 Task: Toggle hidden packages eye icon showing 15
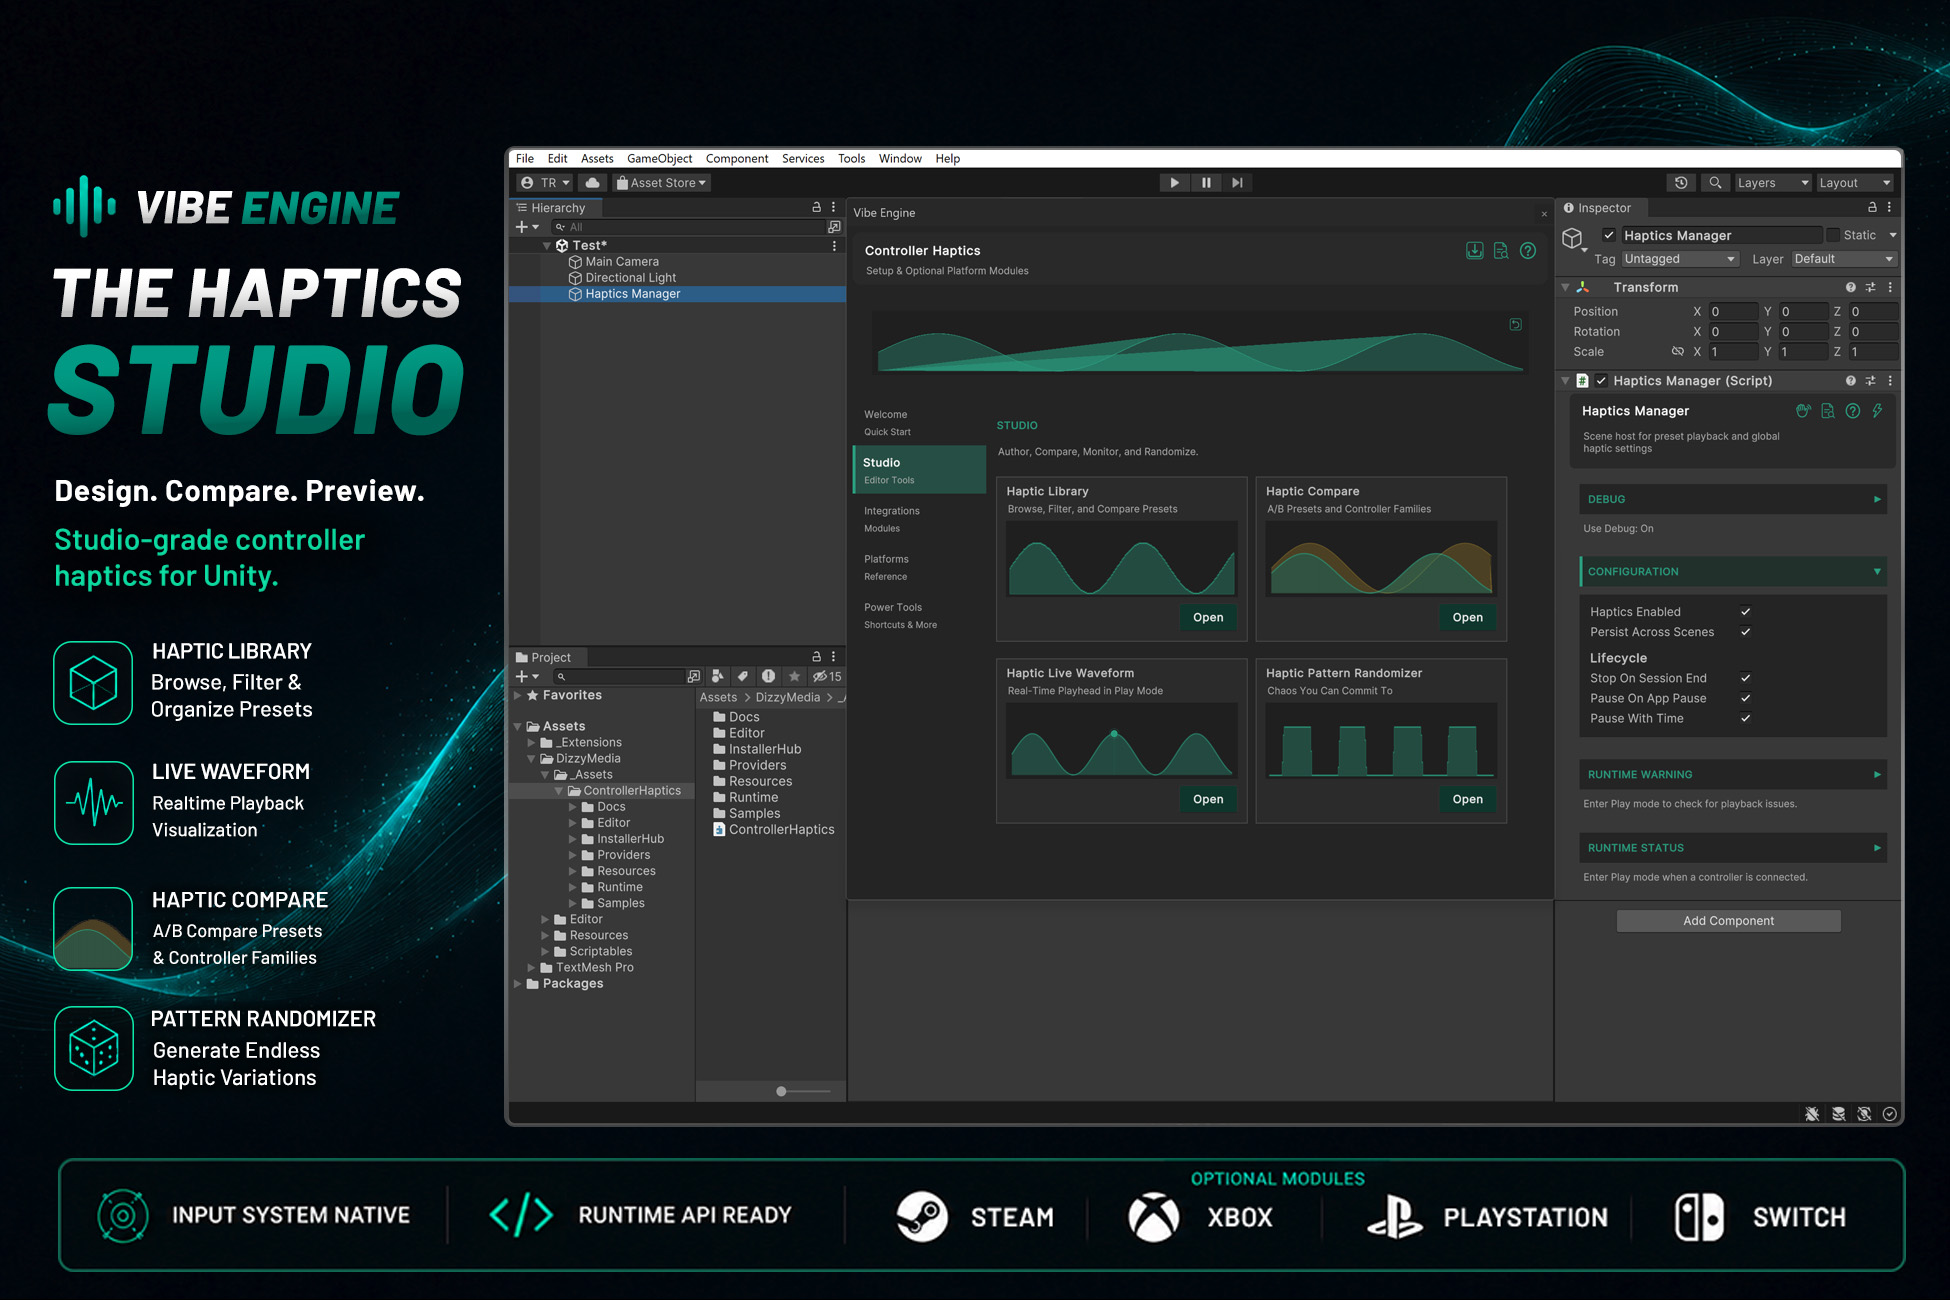click(827, 677)
